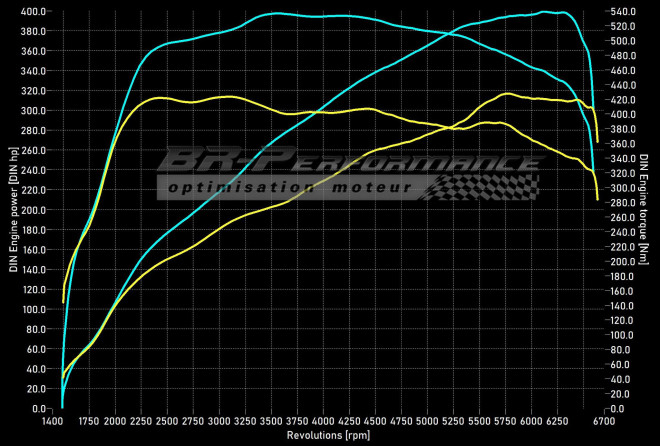Pick the 5250 rpm label on horizontal axis

pyautogui.click(x=452, y=423)
